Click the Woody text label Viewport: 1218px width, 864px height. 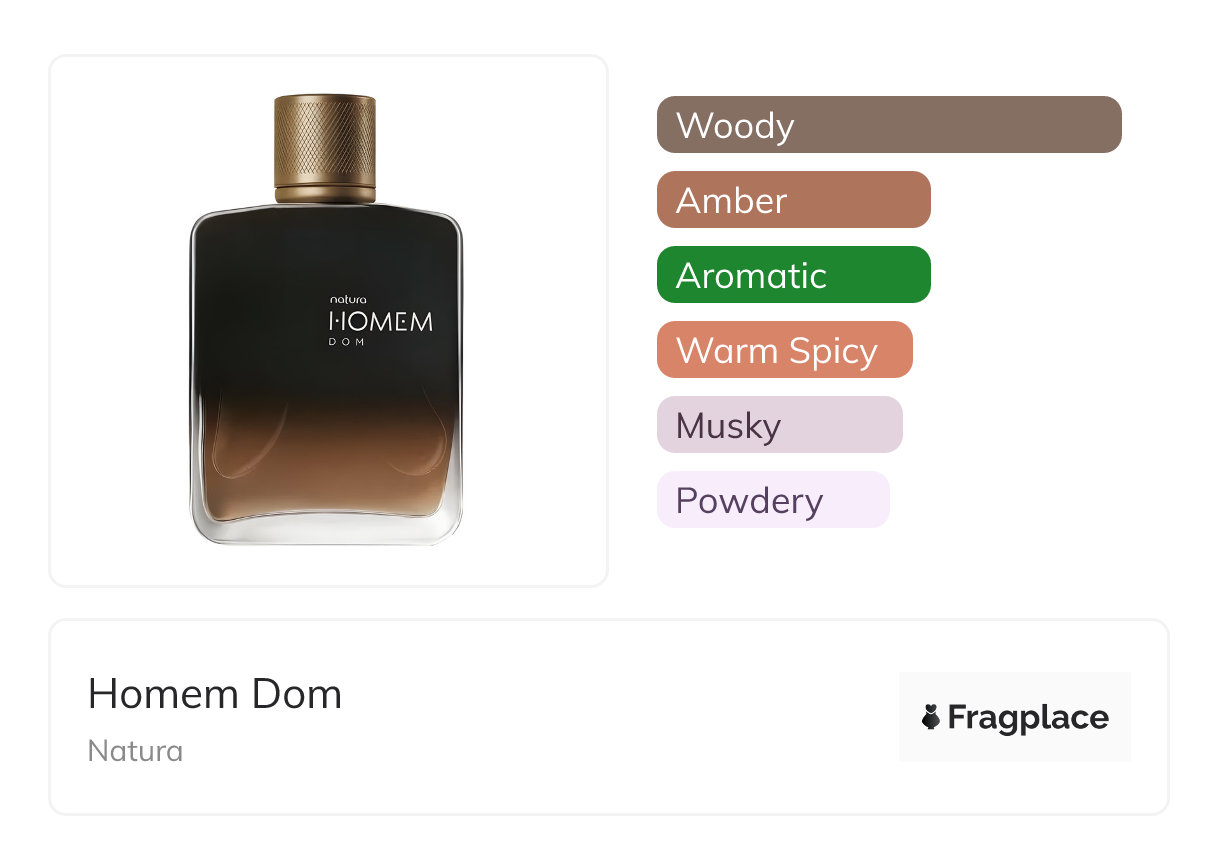click(x=735, y=126)
